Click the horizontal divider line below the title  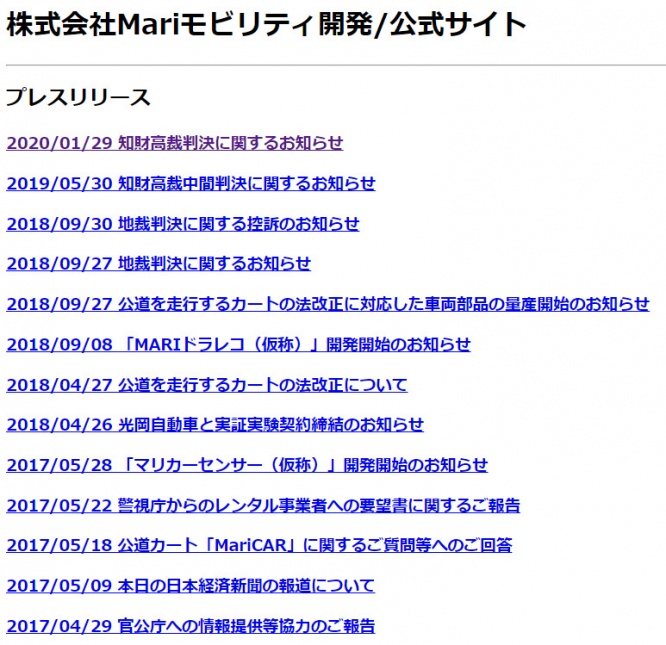point(333,66)
